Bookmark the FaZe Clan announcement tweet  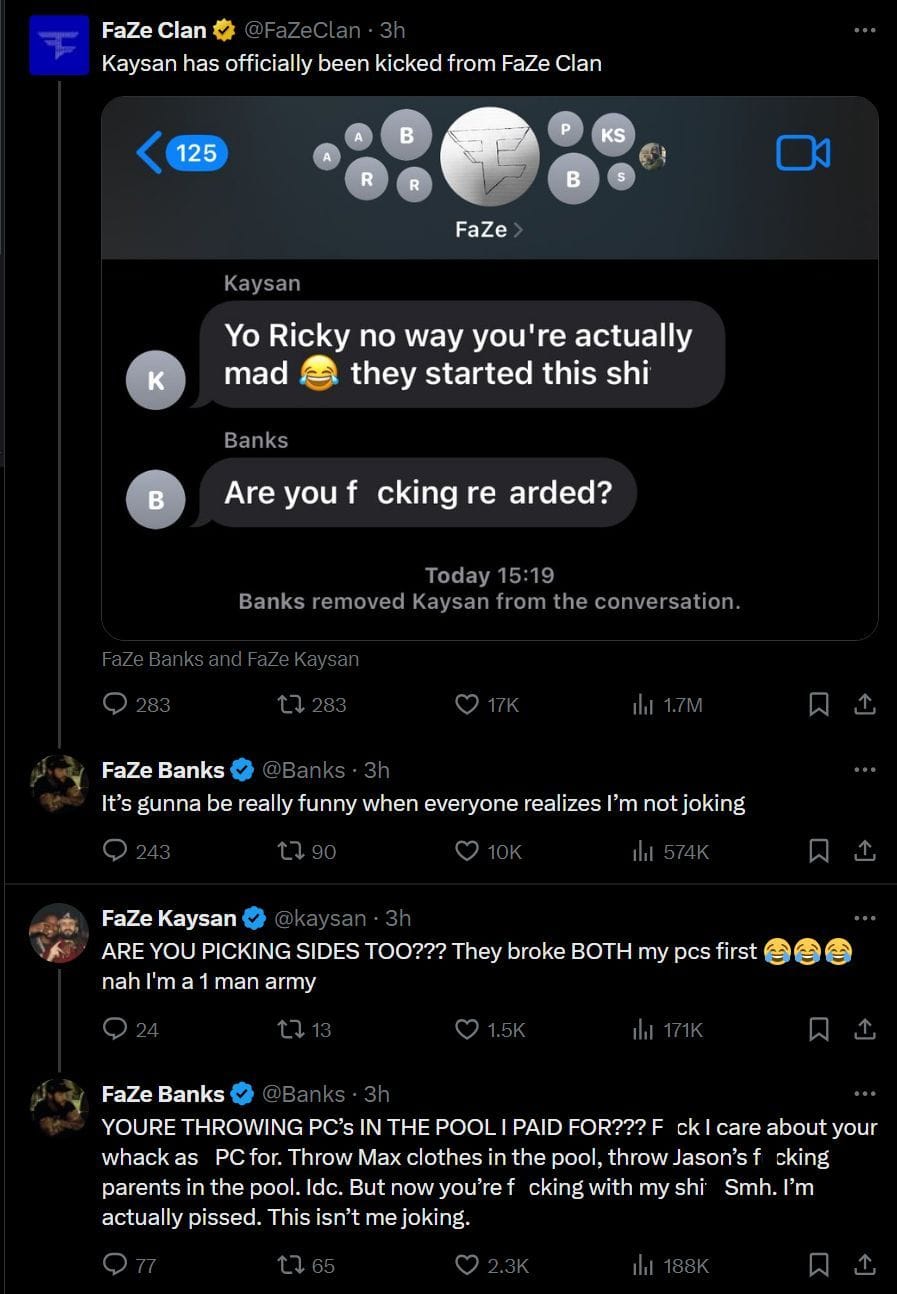819,704
